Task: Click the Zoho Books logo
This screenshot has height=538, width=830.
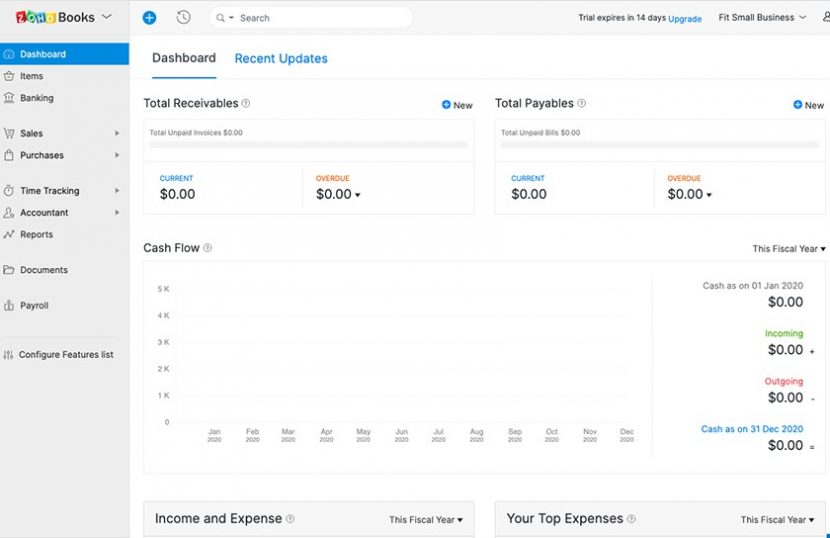Action: tap(55, 17)
